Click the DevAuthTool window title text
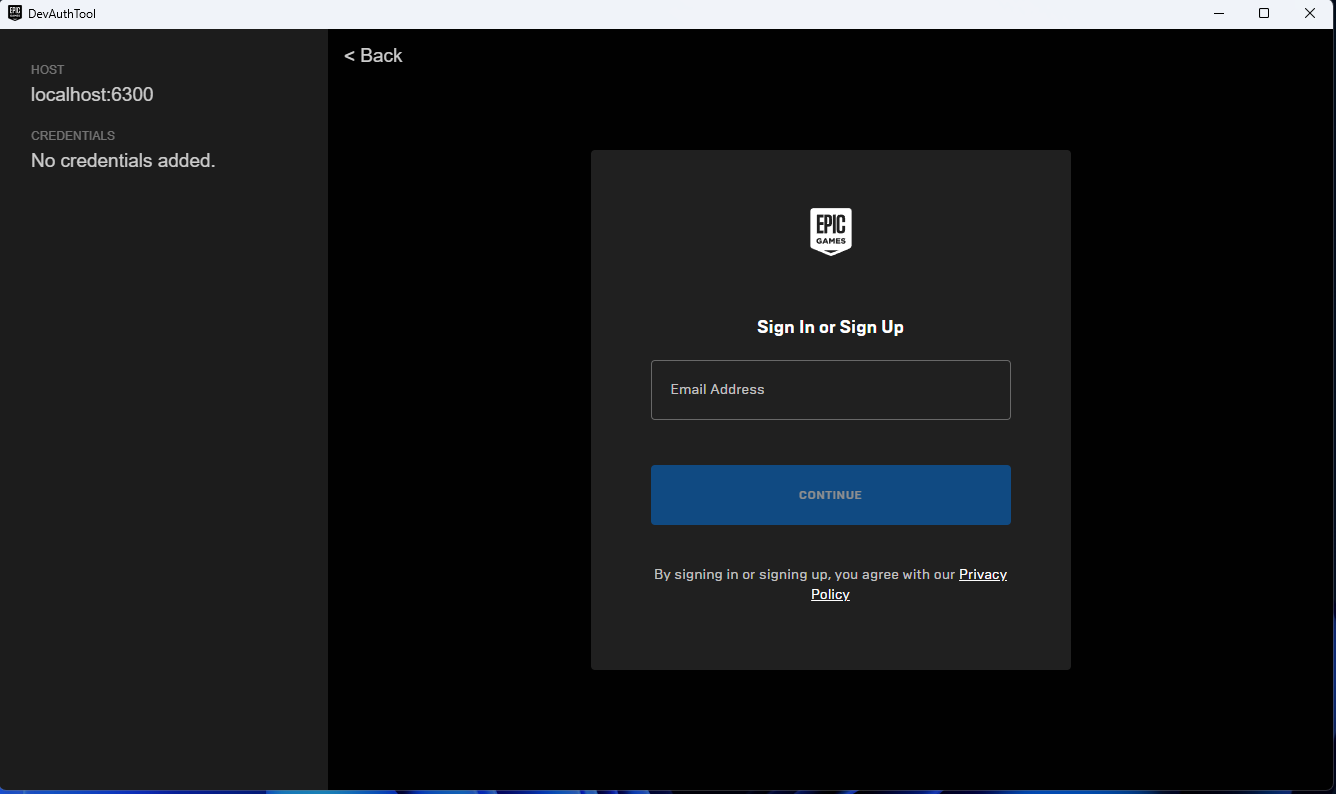1336x794 pixels. coord(62,14)
